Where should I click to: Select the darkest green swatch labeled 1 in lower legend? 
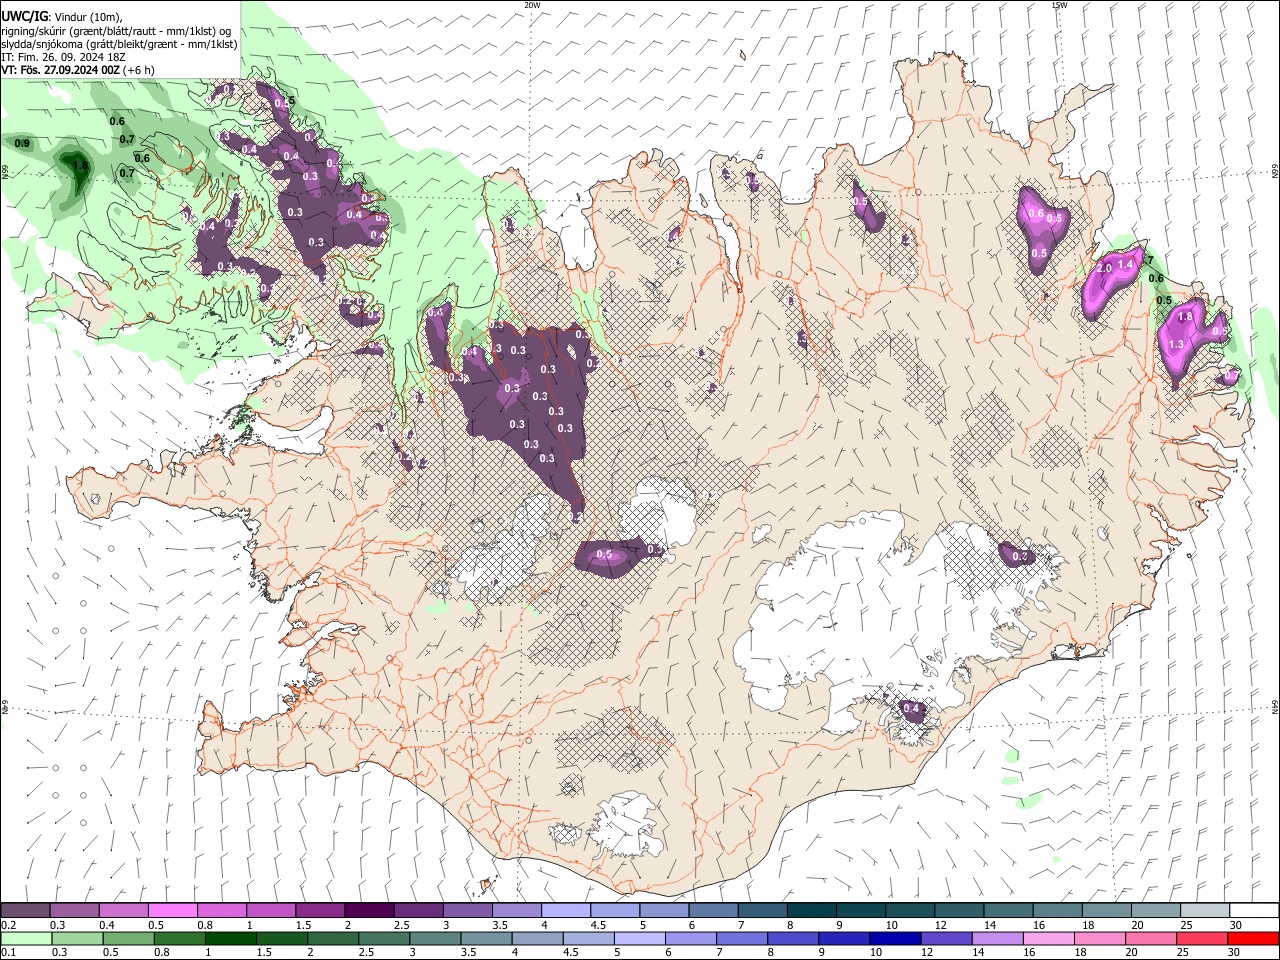(x=230, y=938)
